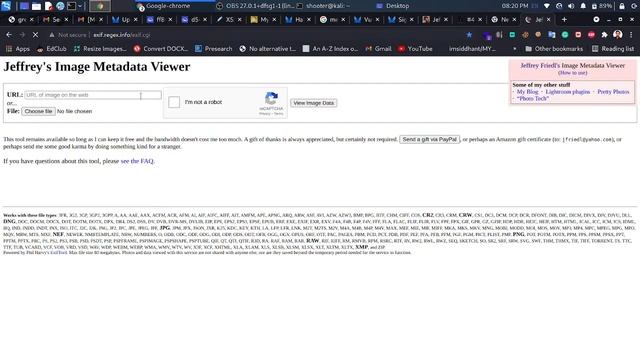Follow the see the FAQ link

137,161
